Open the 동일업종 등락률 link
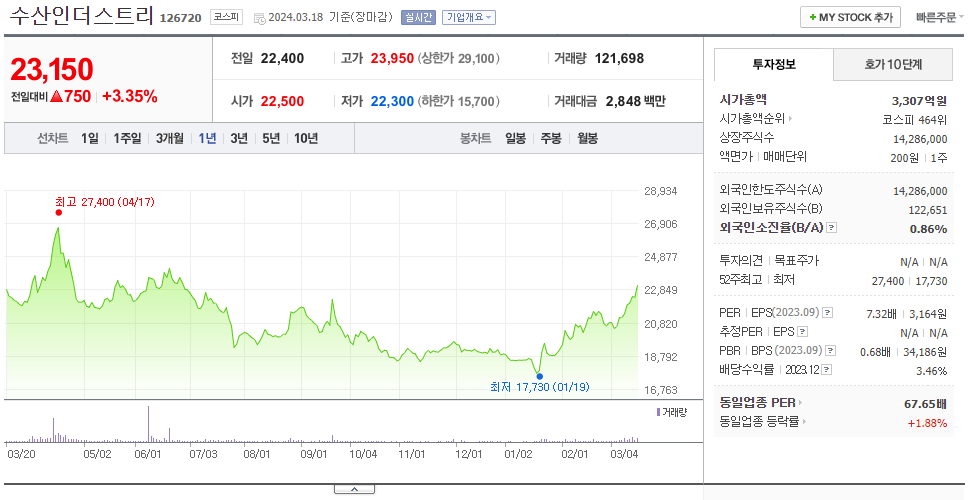The width and height of the screenshot is (968, 500). point(759,422)
